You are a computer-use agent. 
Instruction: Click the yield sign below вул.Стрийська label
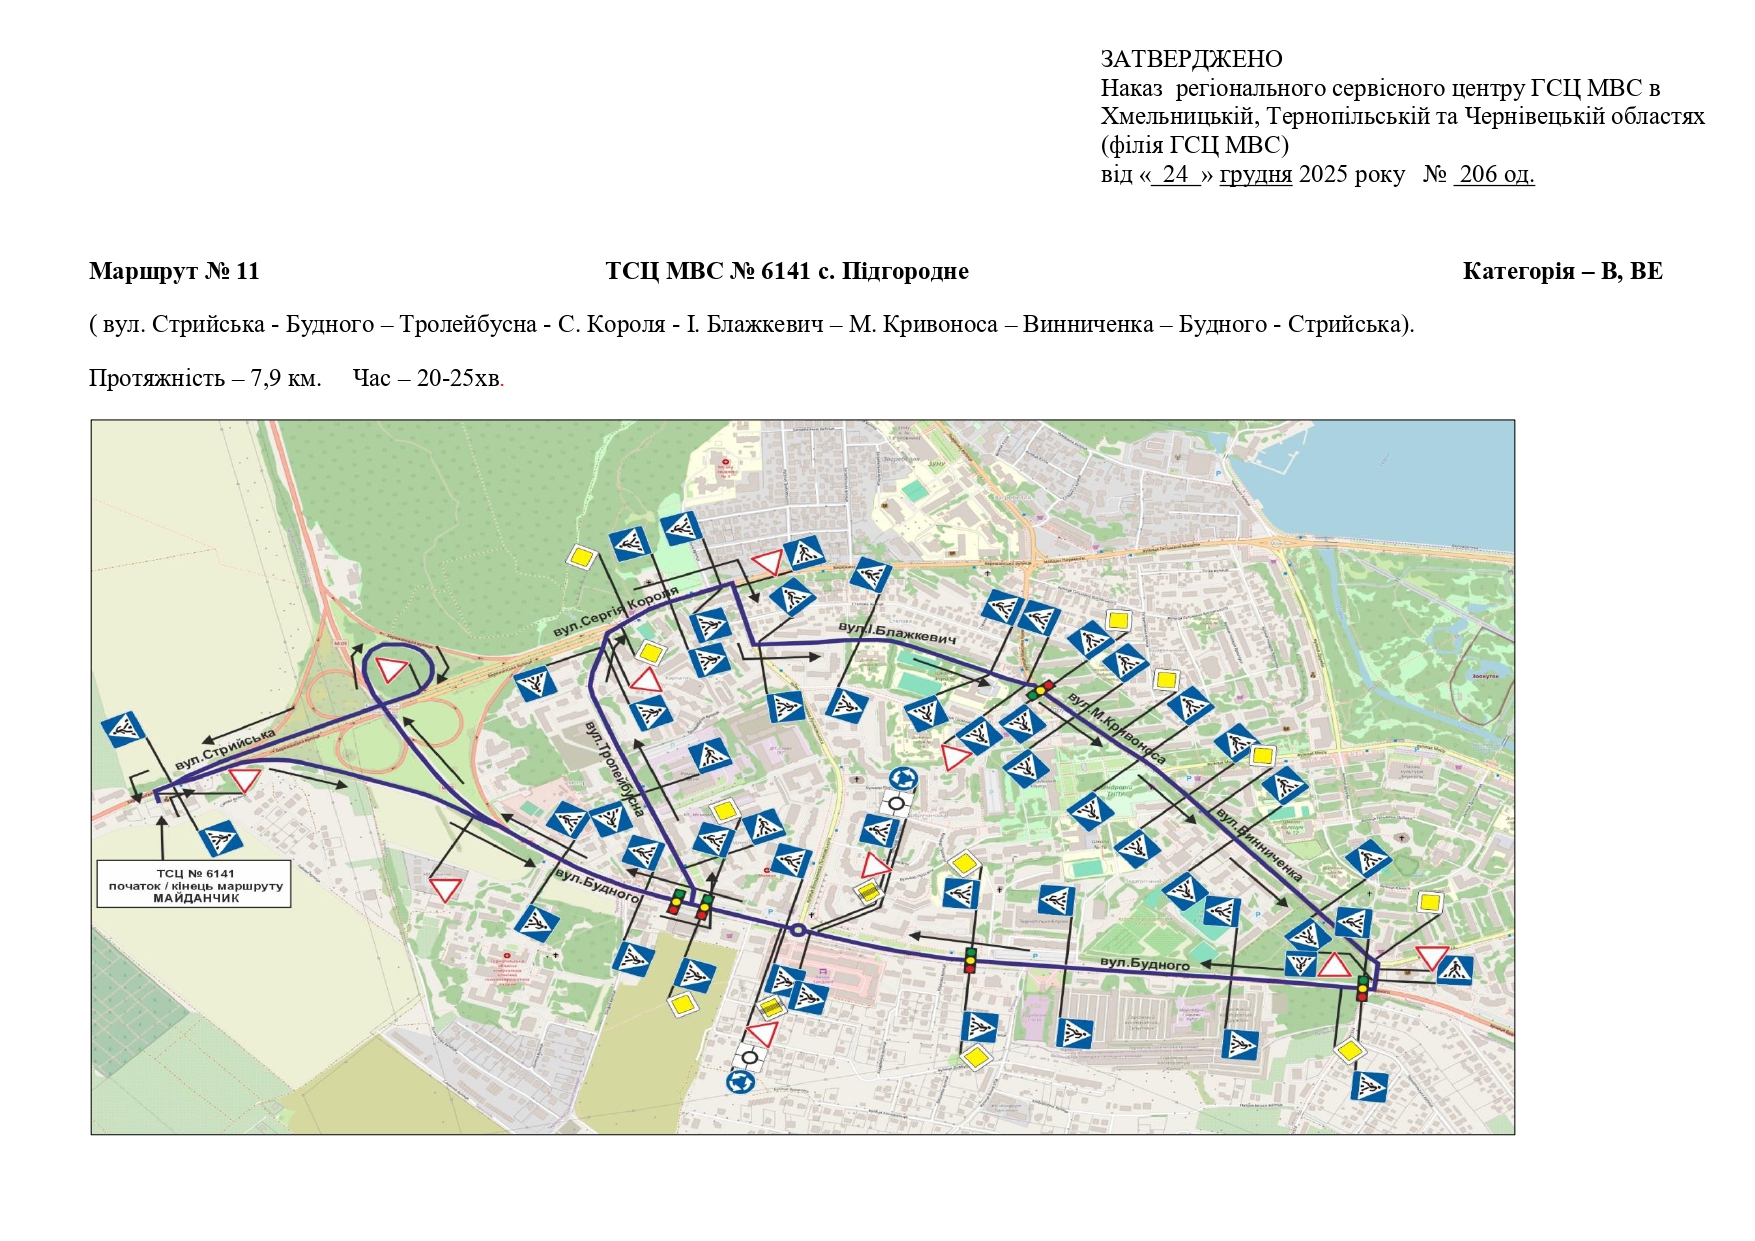tap(244, 780)
